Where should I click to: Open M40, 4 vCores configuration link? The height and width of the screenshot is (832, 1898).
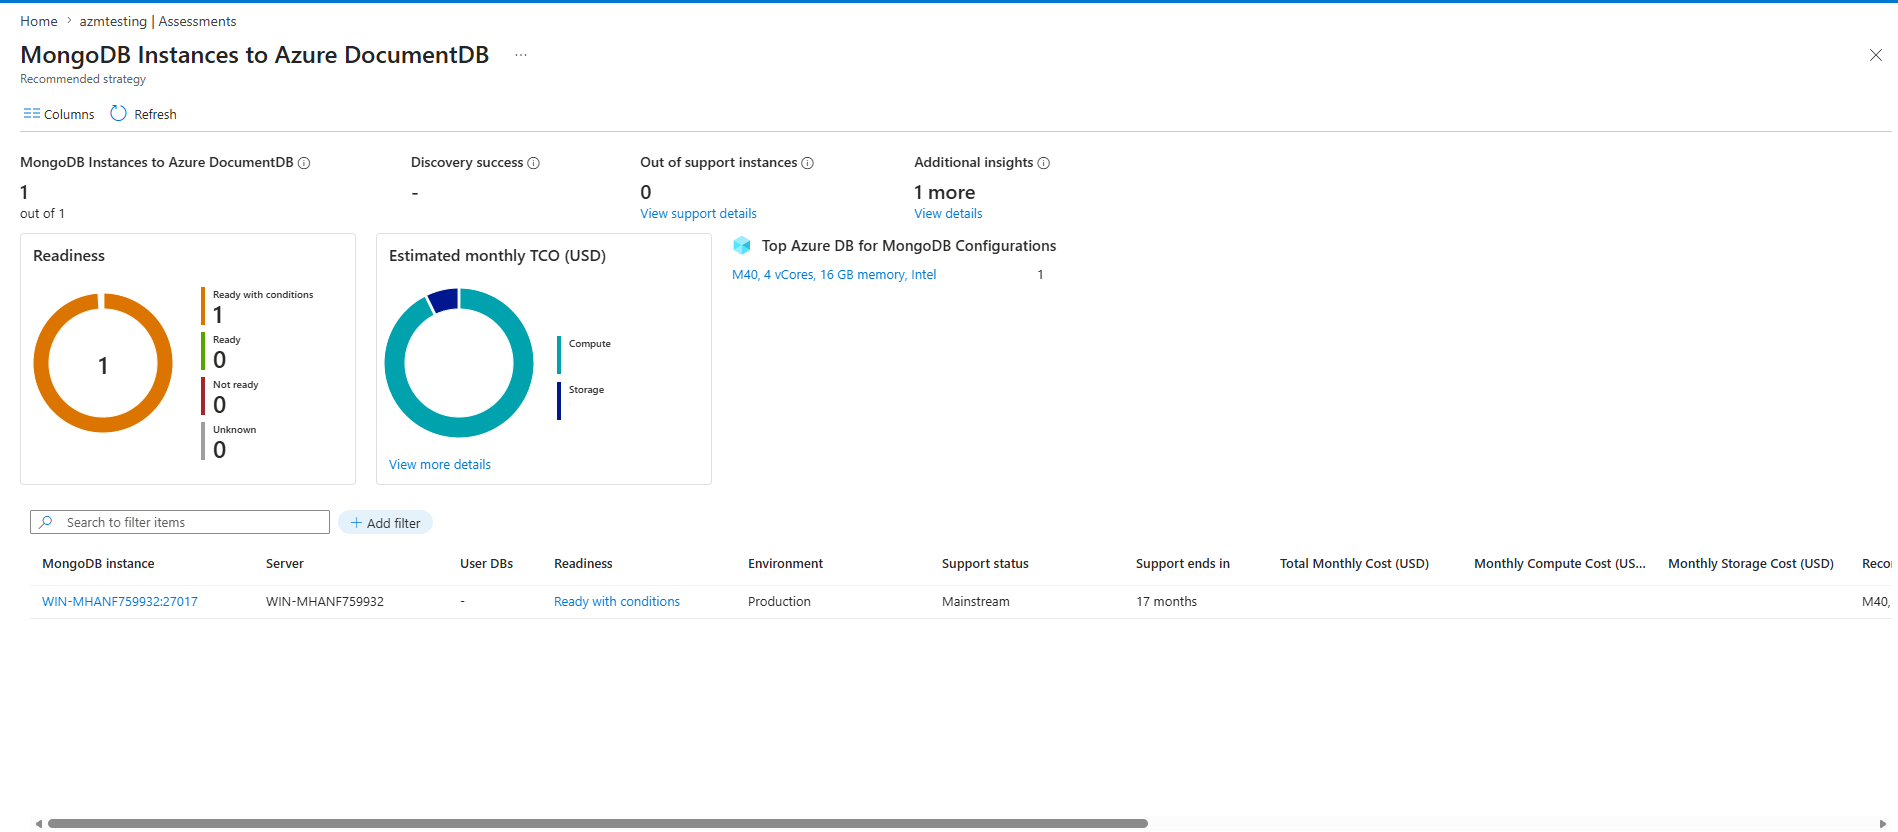pyautogui.click(x=834, y=275)
